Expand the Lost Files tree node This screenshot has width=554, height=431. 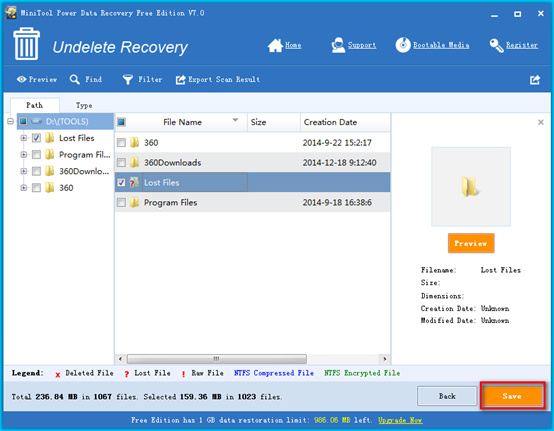23,138
